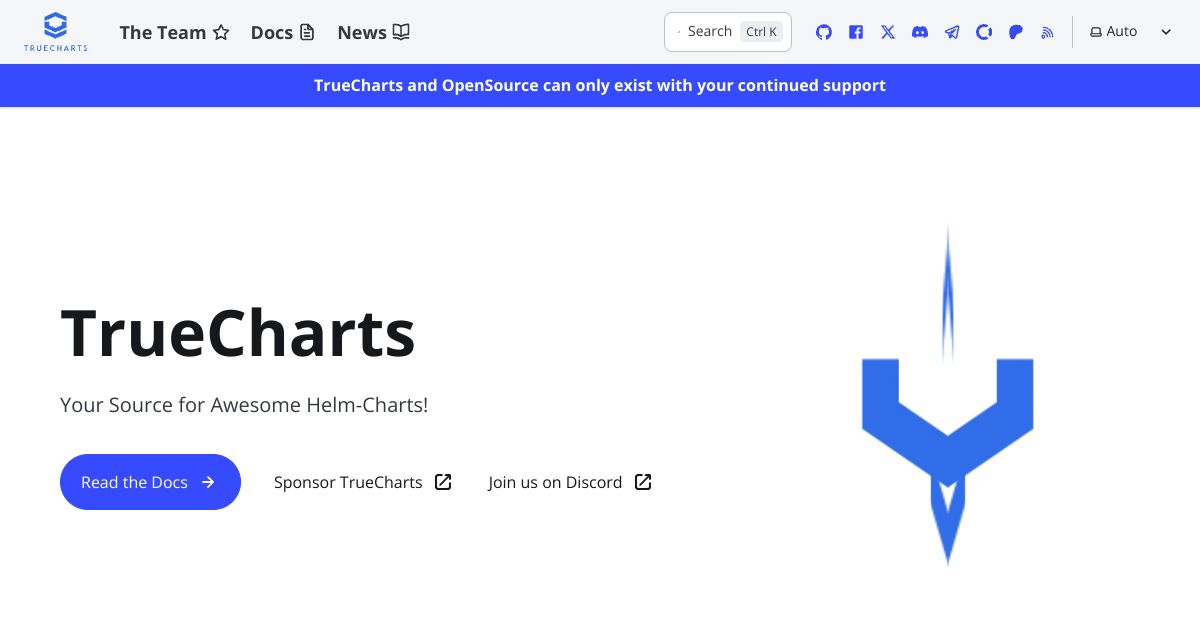Open the Docs navigation item

pyautogui.click(x=283, y=32)
